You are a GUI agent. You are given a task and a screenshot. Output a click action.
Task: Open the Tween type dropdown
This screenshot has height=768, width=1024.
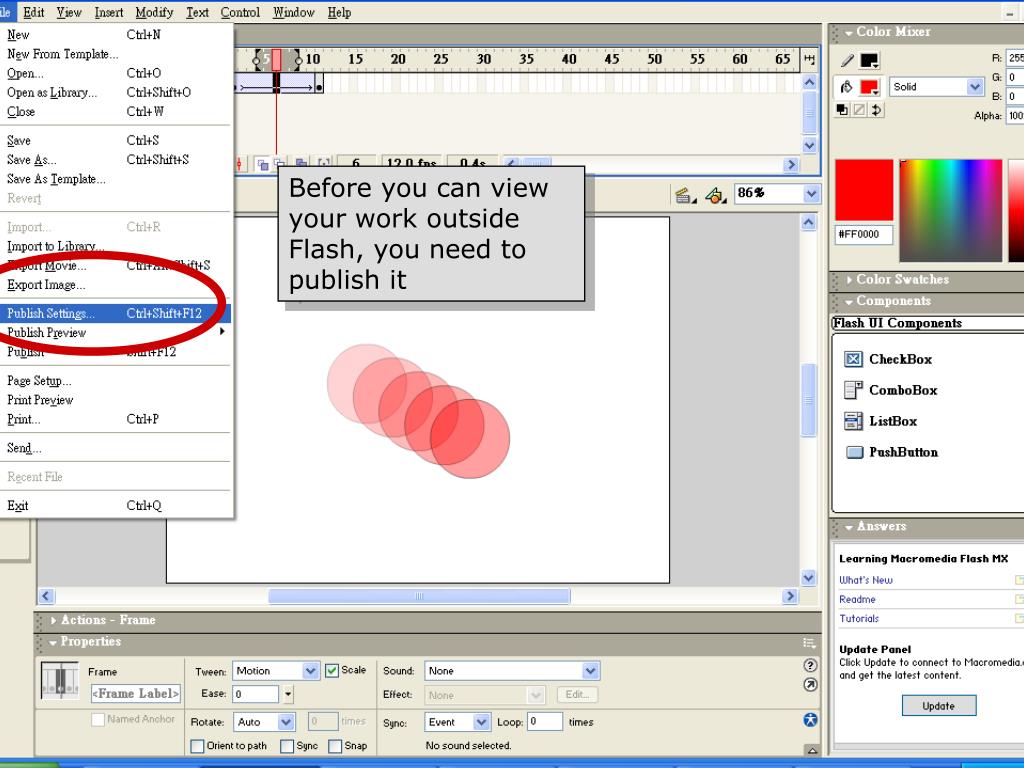tap(310, 671)
